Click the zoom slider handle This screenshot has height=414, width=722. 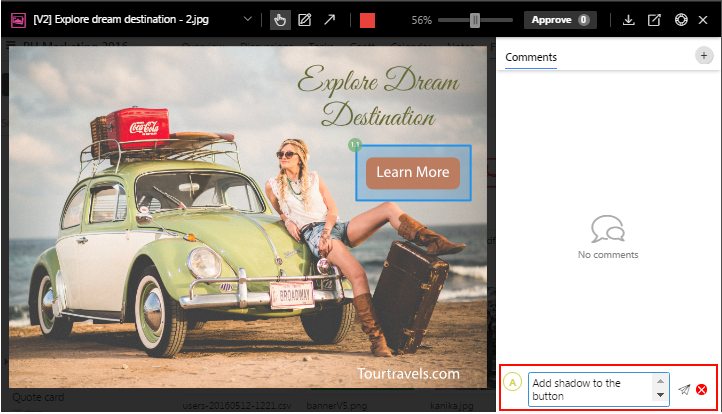(475, 20)
